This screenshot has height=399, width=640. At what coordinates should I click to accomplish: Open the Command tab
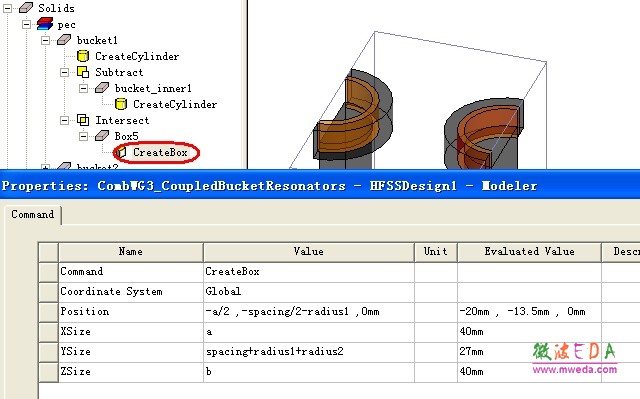[x=33, y=214]
